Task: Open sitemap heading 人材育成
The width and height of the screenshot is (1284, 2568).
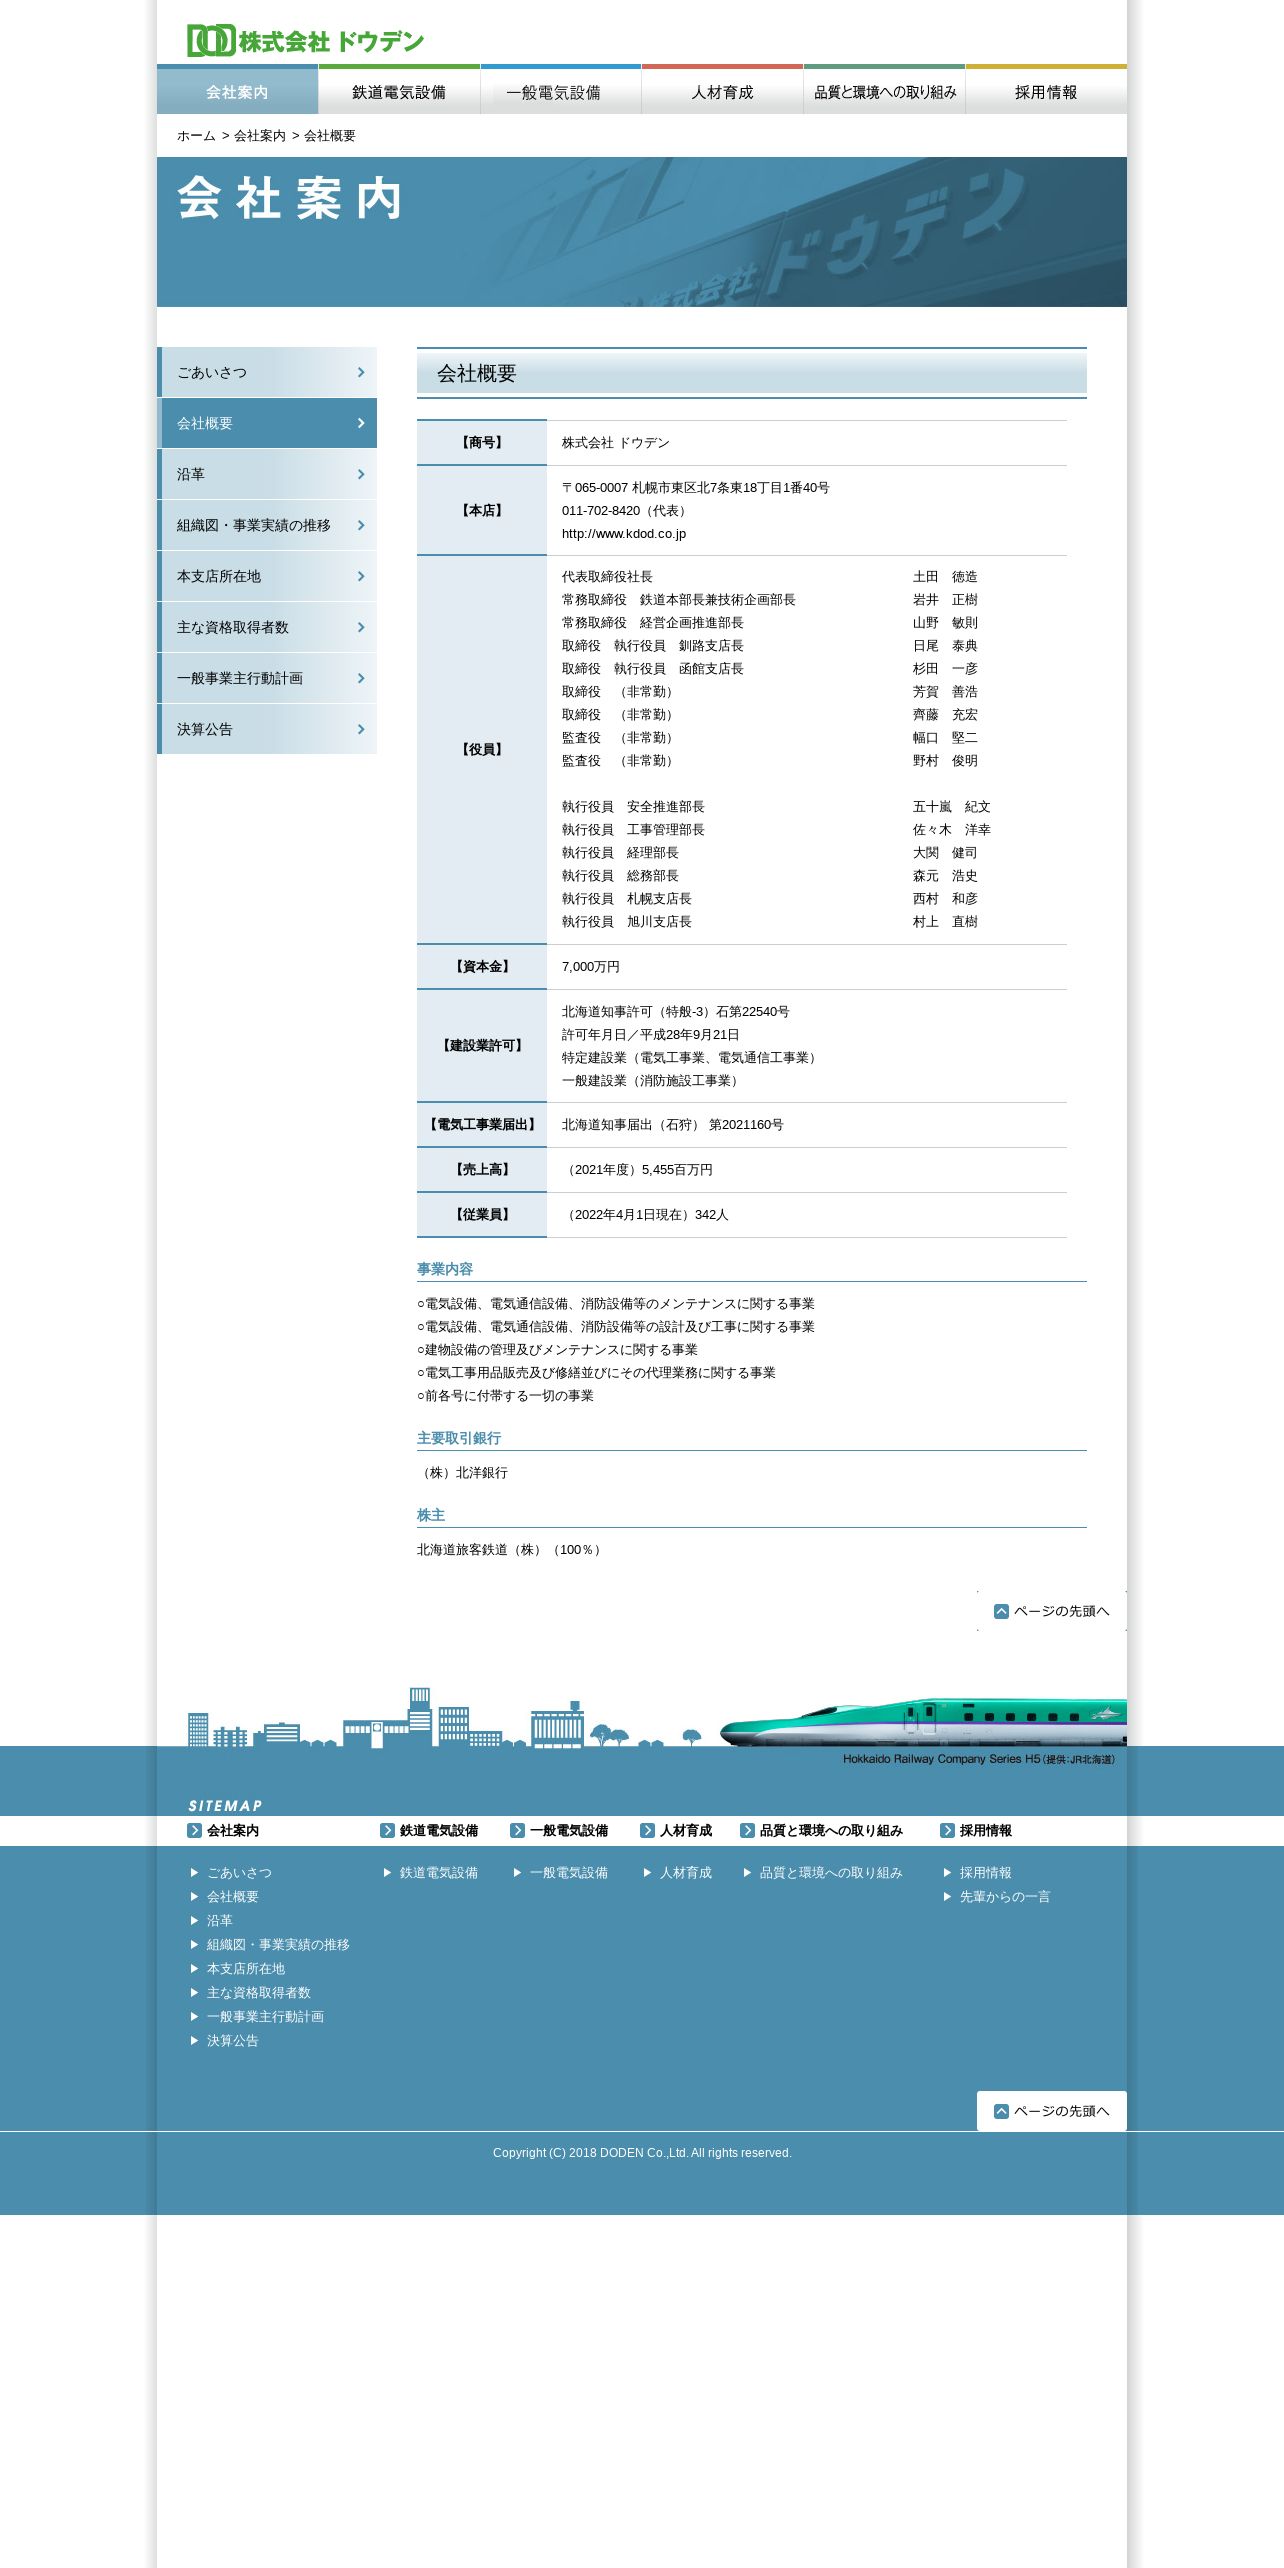Action: tap(686, 1830)
